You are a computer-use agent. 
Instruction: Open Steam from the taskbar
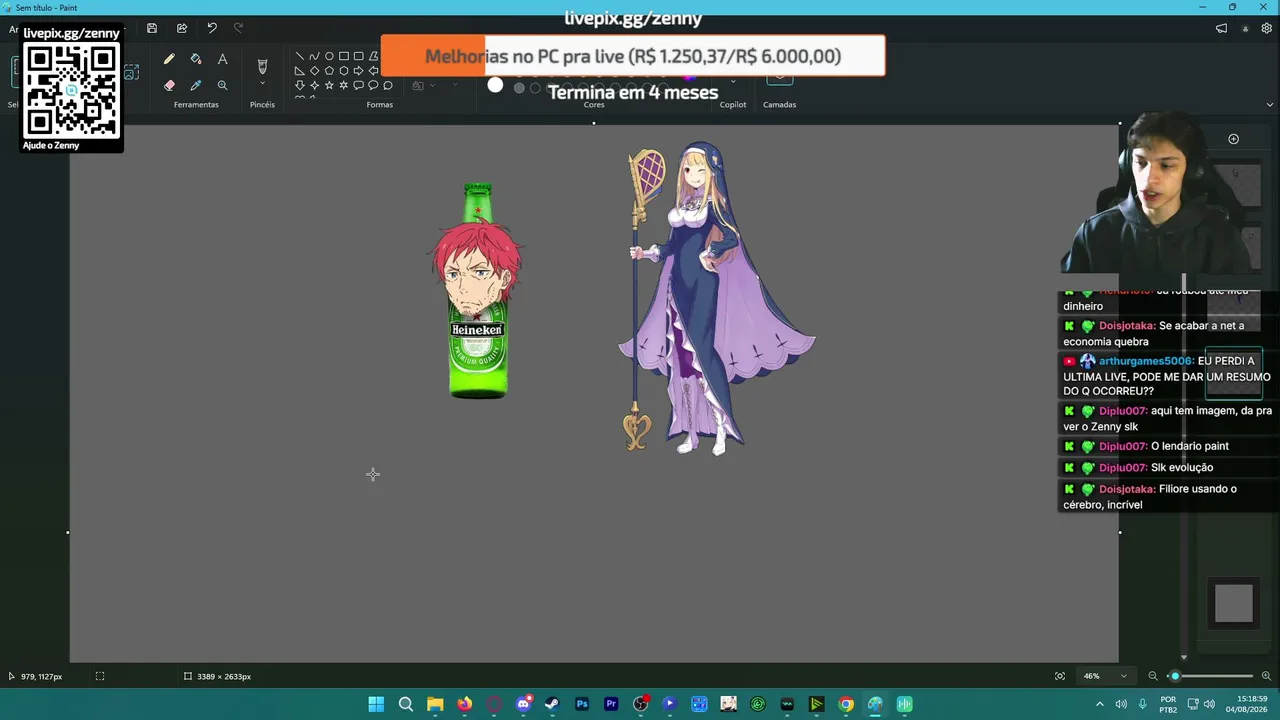click(x=552, y=704)
